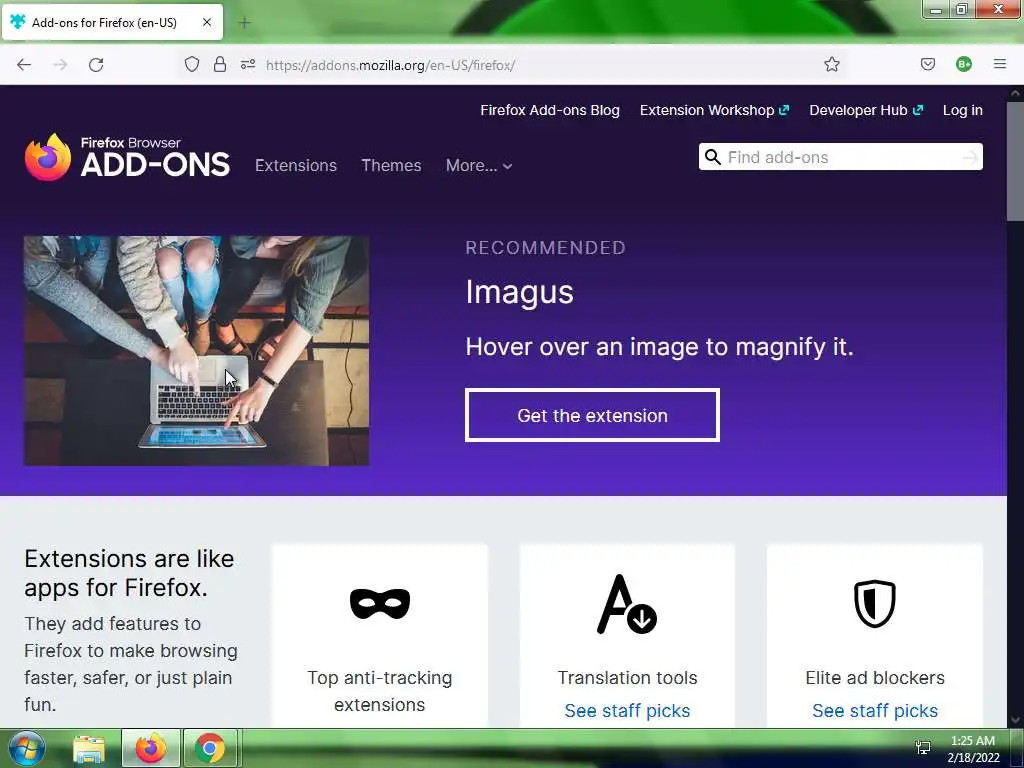The image size is (1024, 768).
Task: Open Developer Hub link
Action: point(866,110)
